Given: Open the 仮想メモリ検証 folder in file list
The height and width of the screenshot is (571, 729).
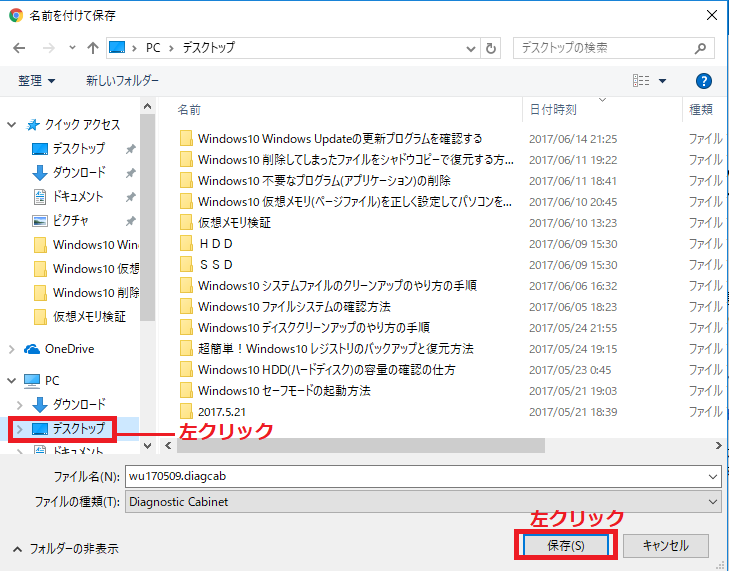Looking at the screenshot, I should [x=233, y=222].
